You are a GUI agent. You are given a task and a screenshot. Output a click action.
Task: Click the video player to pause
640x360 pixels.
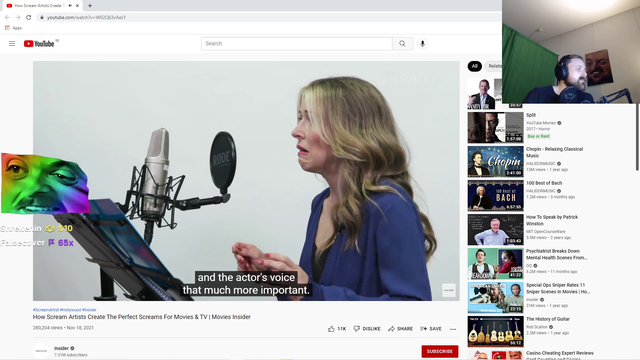(x=246, y=181)
